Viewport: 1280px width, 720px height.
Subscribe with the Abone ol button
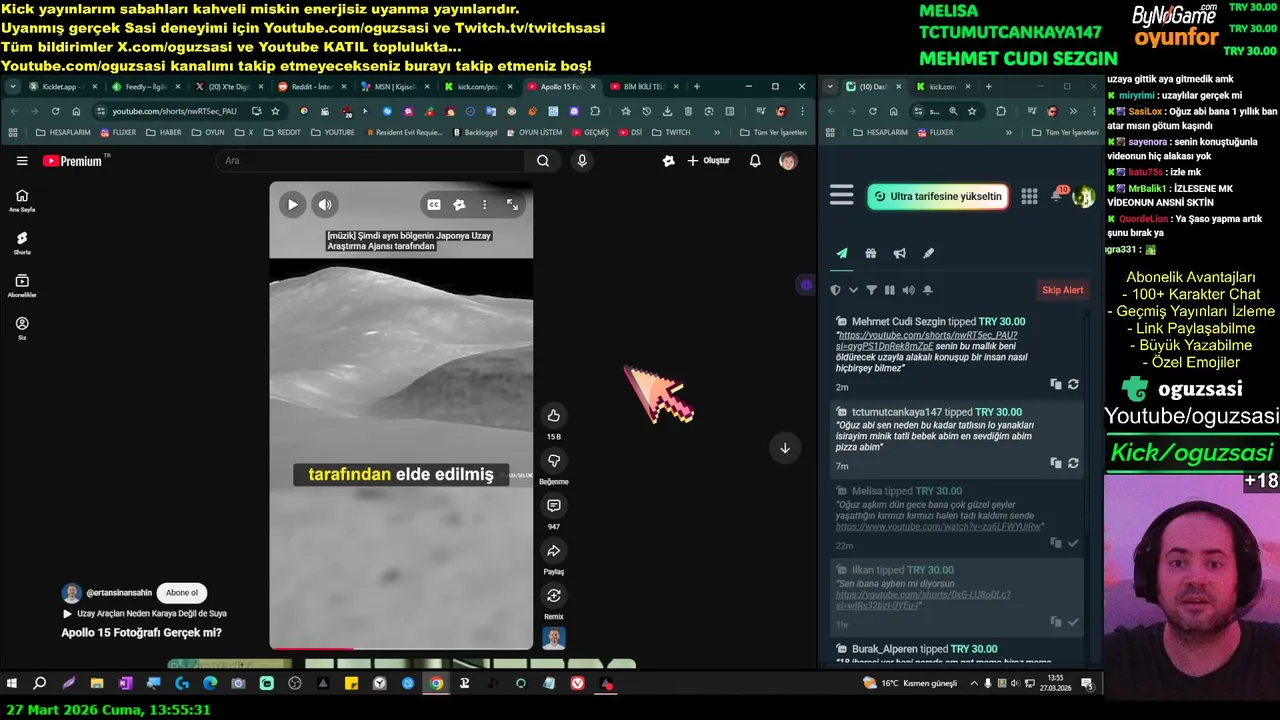182,593
